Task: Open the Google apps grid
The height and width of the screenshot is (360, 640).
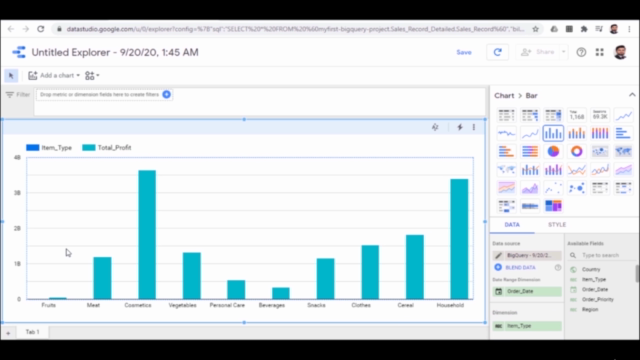Action: click(x=600, y=52)
